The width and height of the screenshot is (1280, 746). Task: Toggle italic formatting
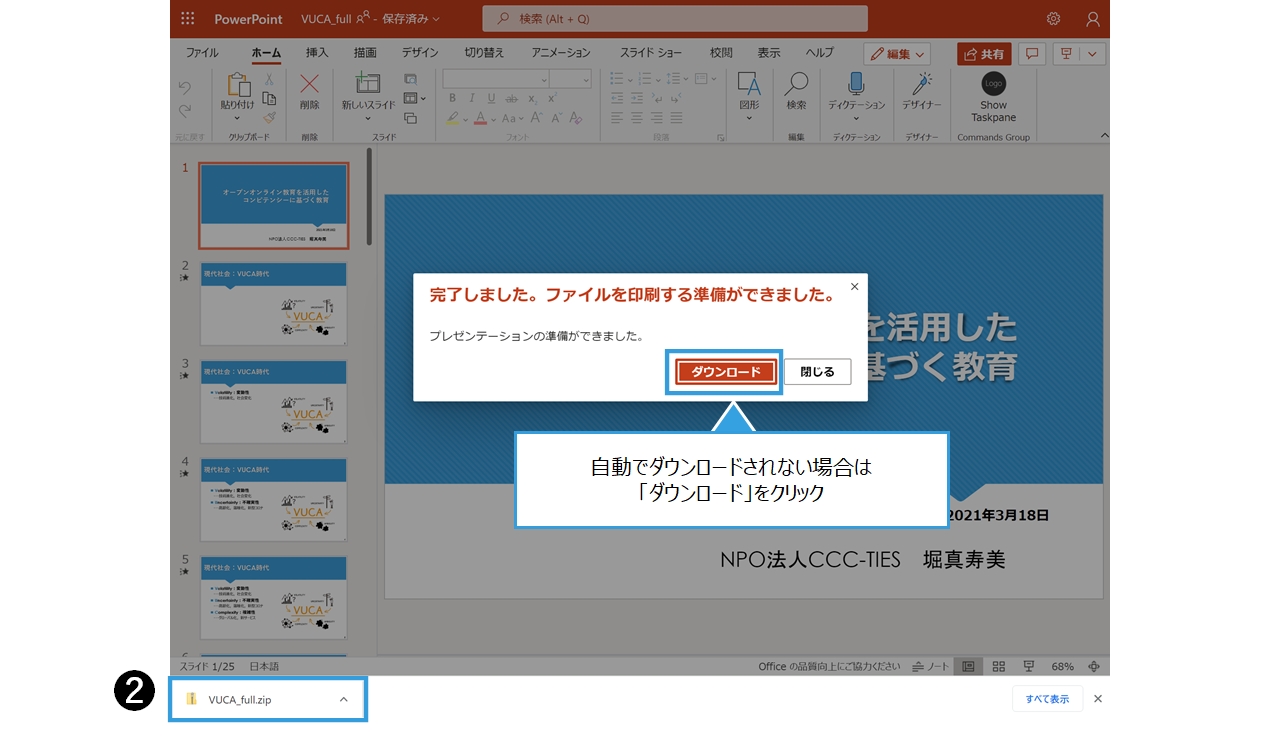(472, 98)
